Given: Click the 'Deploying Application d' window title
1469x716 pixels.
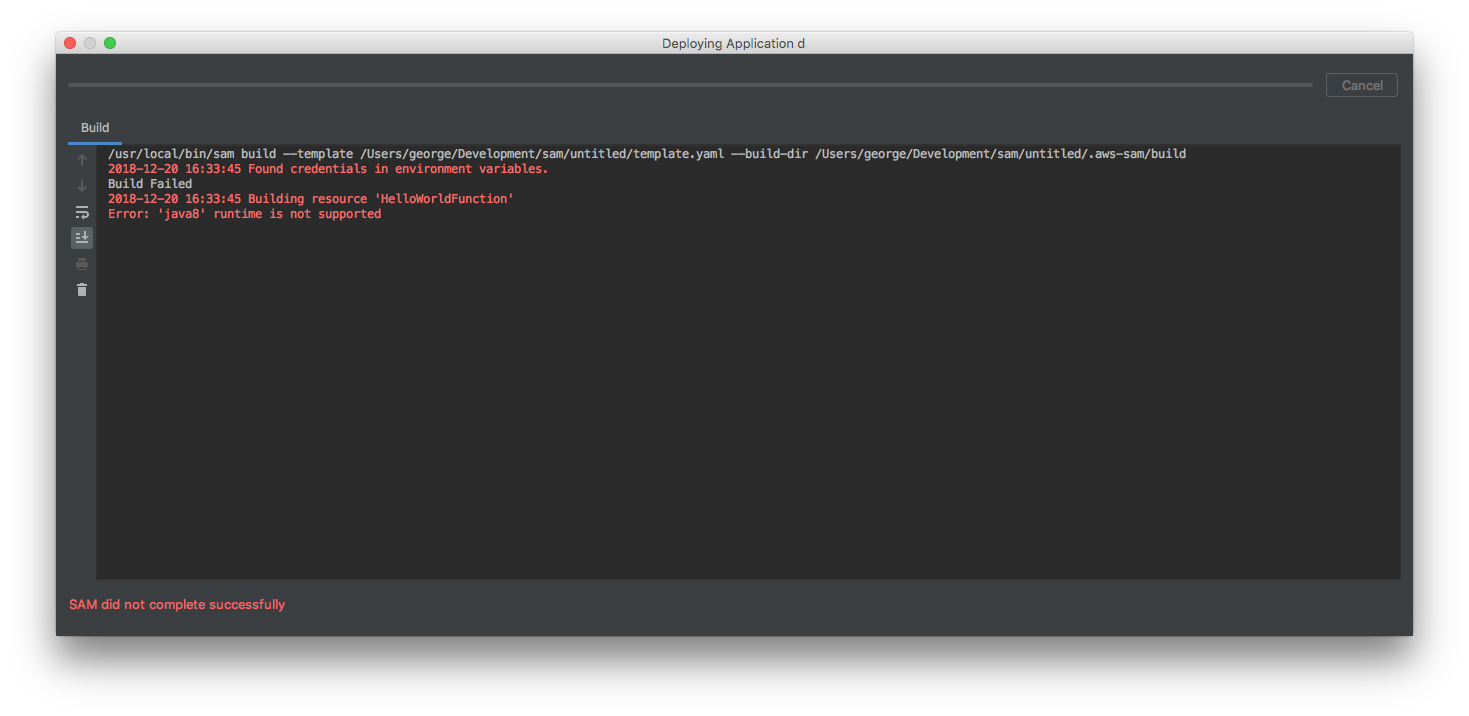Looking at the screenshot, I should point(733,43).
